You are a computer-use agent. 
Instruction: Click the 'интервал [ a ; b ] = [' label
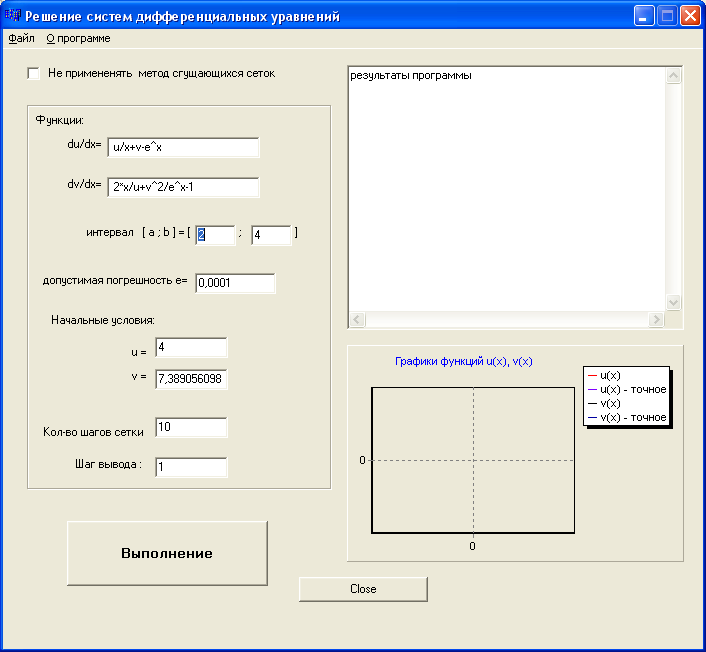(138, 233)
